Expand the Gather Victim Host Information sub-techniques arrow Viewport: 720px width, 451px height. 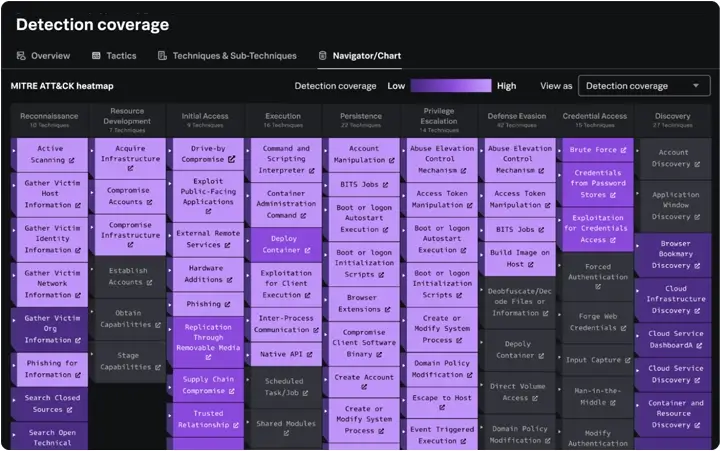[x=15, y=194]
